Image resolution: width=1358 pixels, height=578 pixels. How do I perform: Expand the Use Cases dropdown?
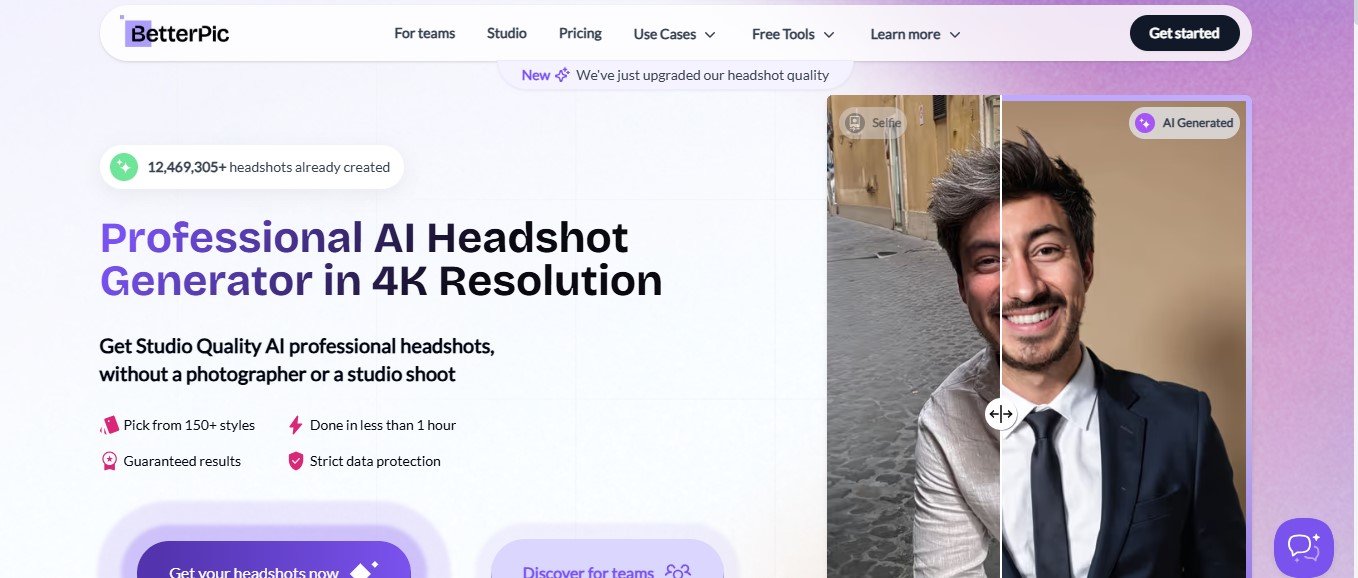pos(675,34)
